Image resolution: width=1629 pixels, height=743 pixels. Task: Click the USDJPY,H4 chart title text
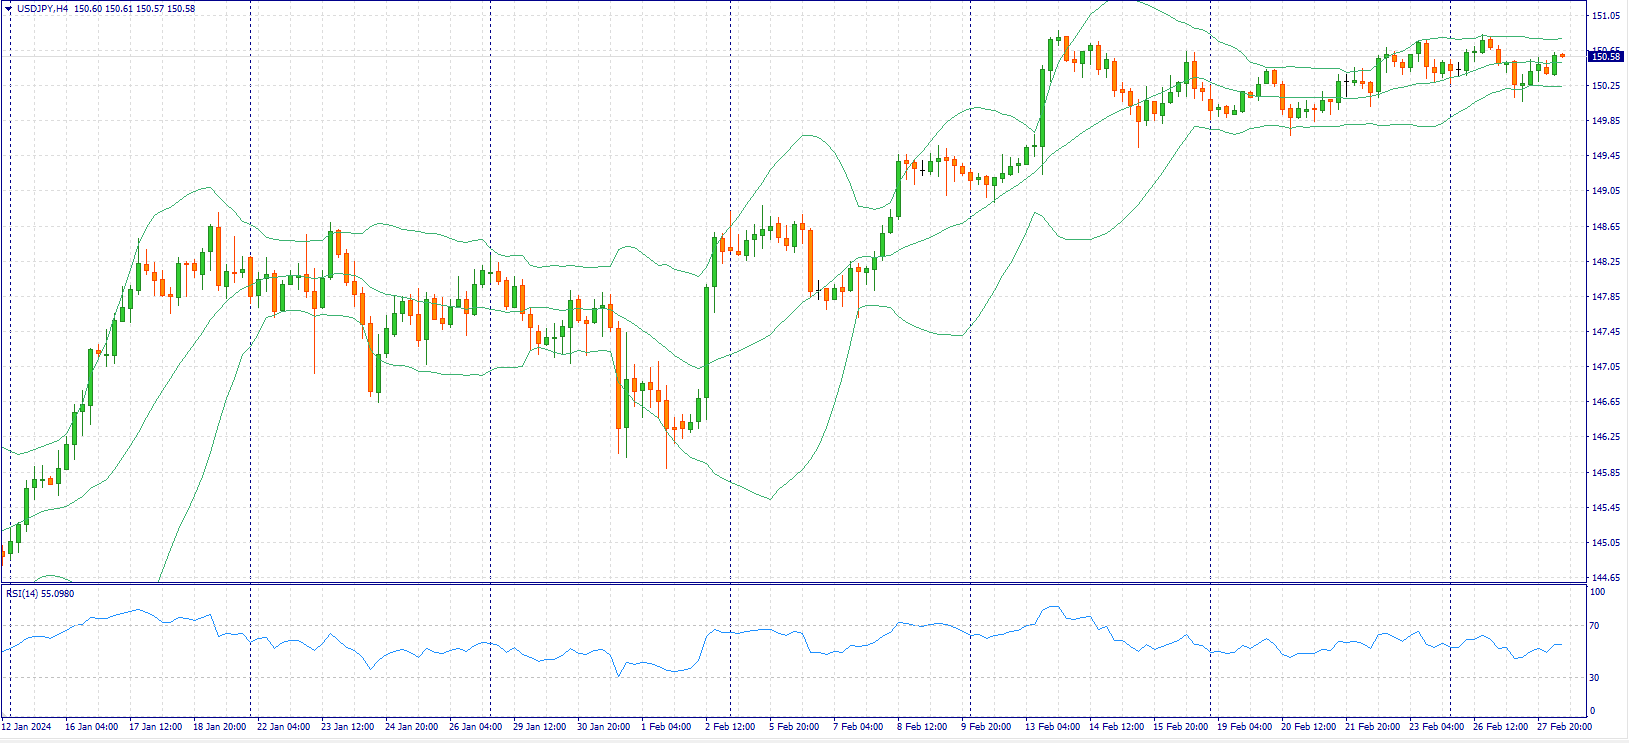click(43, 9)
